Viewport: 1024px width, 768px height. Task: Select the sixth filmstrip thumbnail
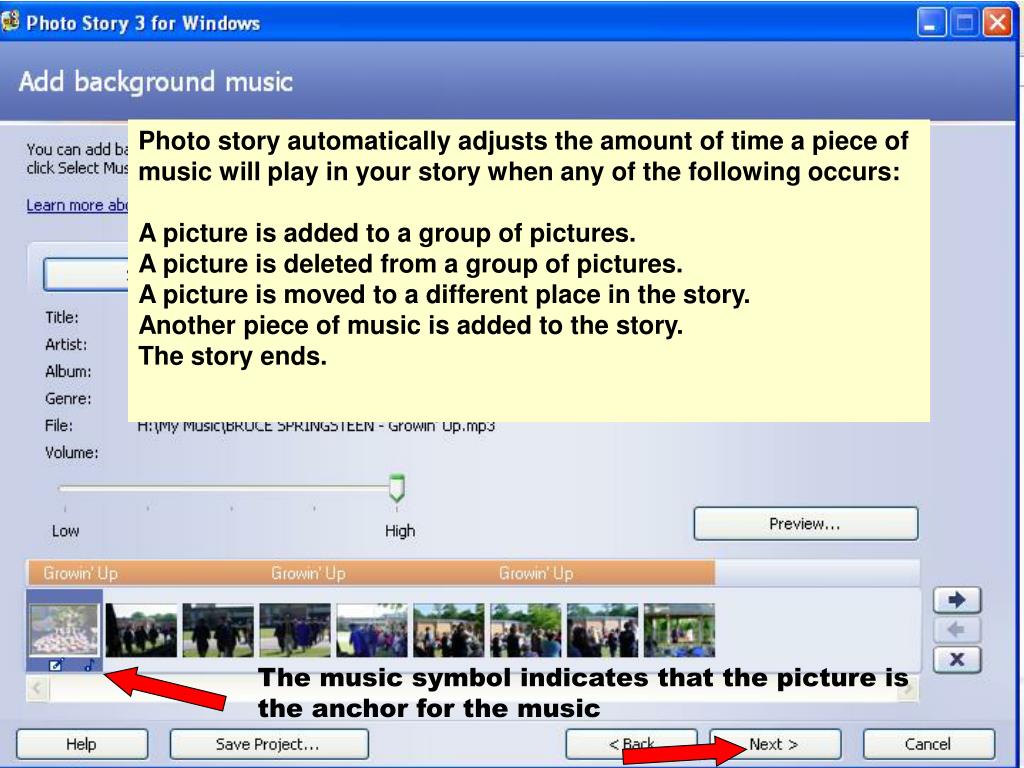click(x=449, y=630)
